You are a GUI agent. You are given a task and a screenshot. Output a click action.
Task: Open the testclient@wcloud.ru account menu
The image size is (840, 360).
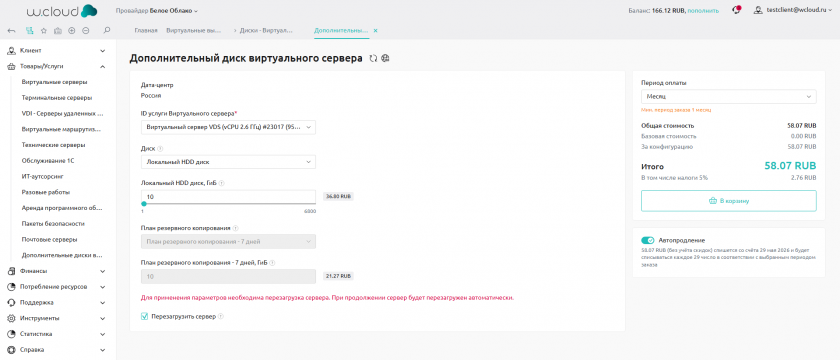tap(799, 10)
